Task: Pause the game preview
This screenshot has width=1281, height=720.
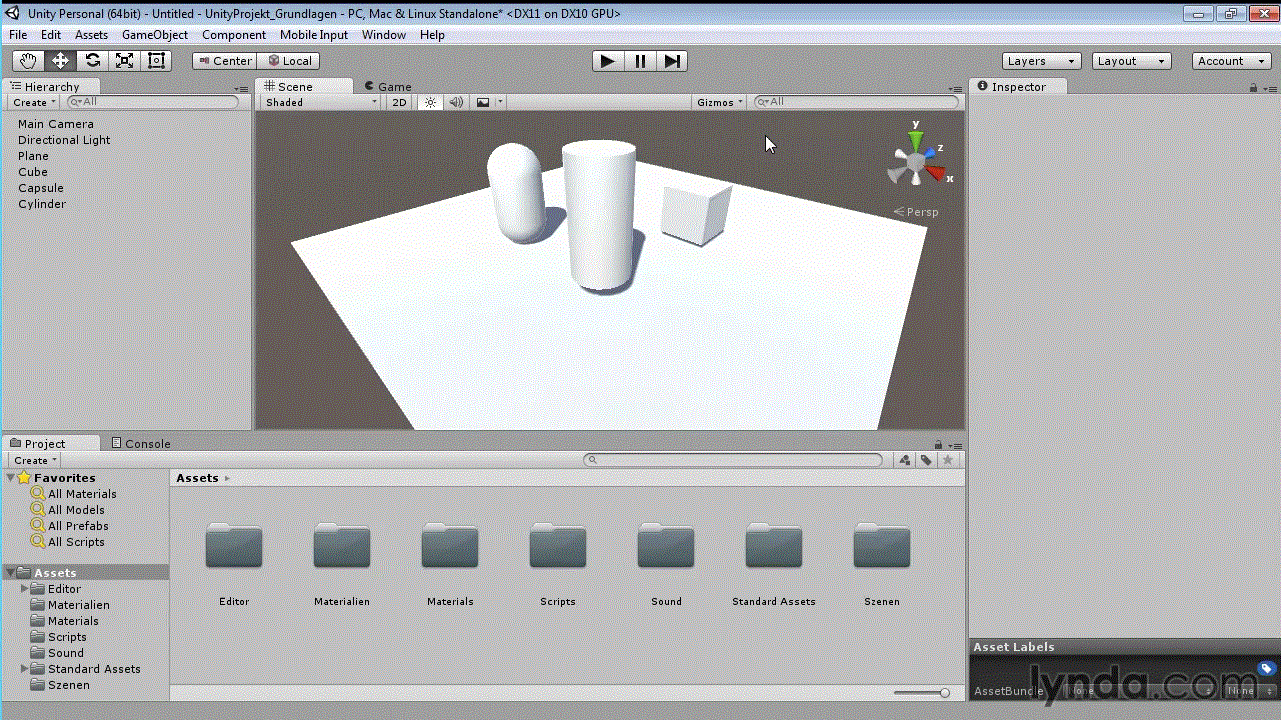Action: 640,61
